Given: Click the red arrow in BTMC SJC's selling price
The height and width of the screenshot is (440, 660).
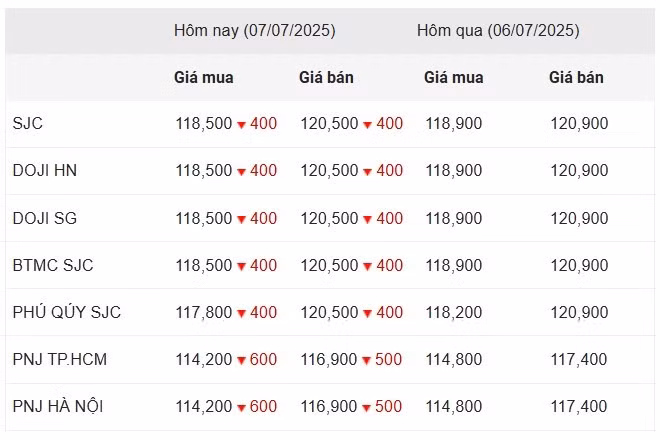Looking at the screenshot, I should point(367,266).
